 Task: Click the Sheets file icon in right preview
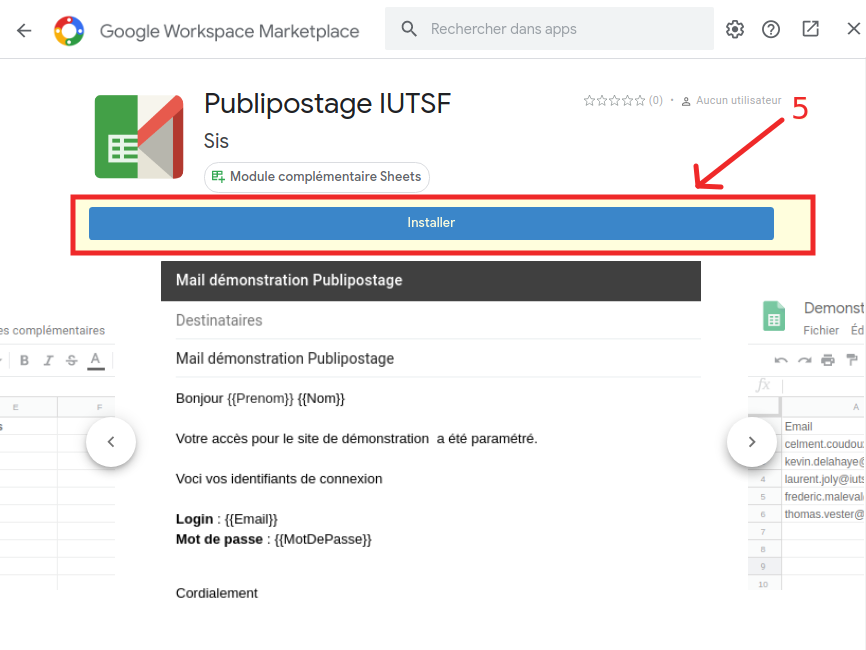pyautogui.click(x=774, y=316)
